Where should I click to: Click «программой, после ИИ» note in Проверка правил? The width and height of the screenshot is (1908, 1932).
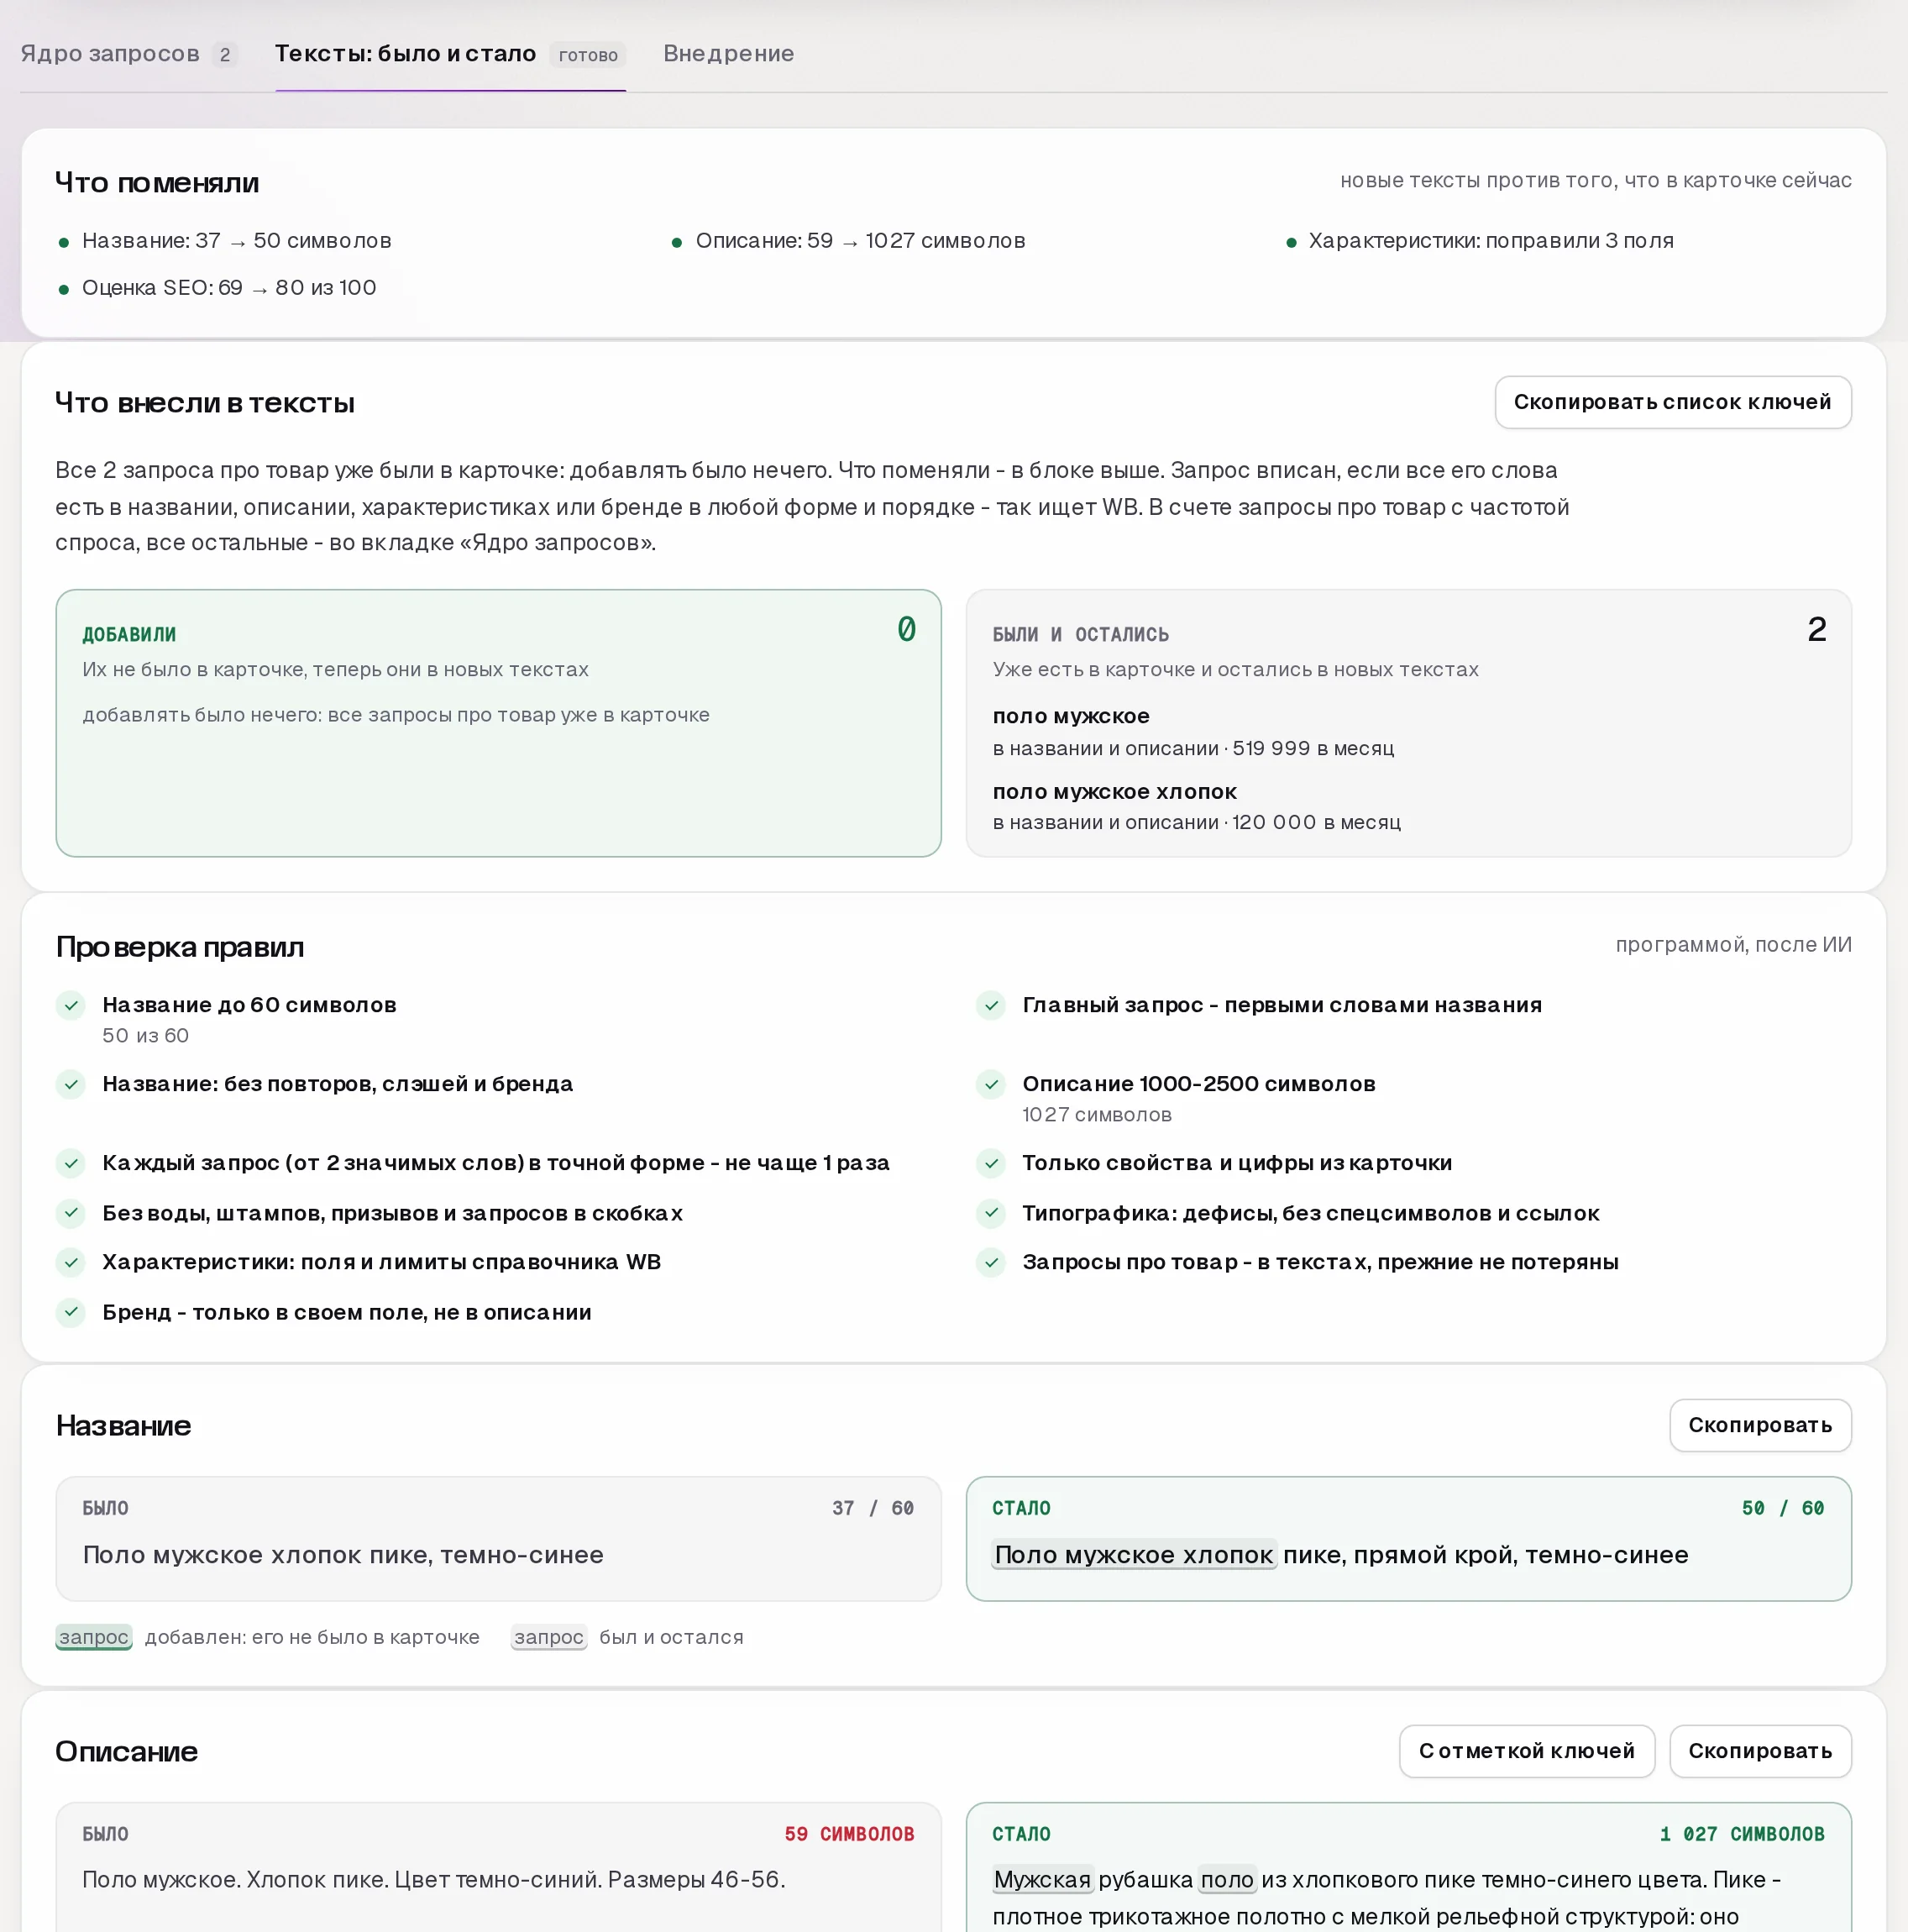(x=1733, y=945)
